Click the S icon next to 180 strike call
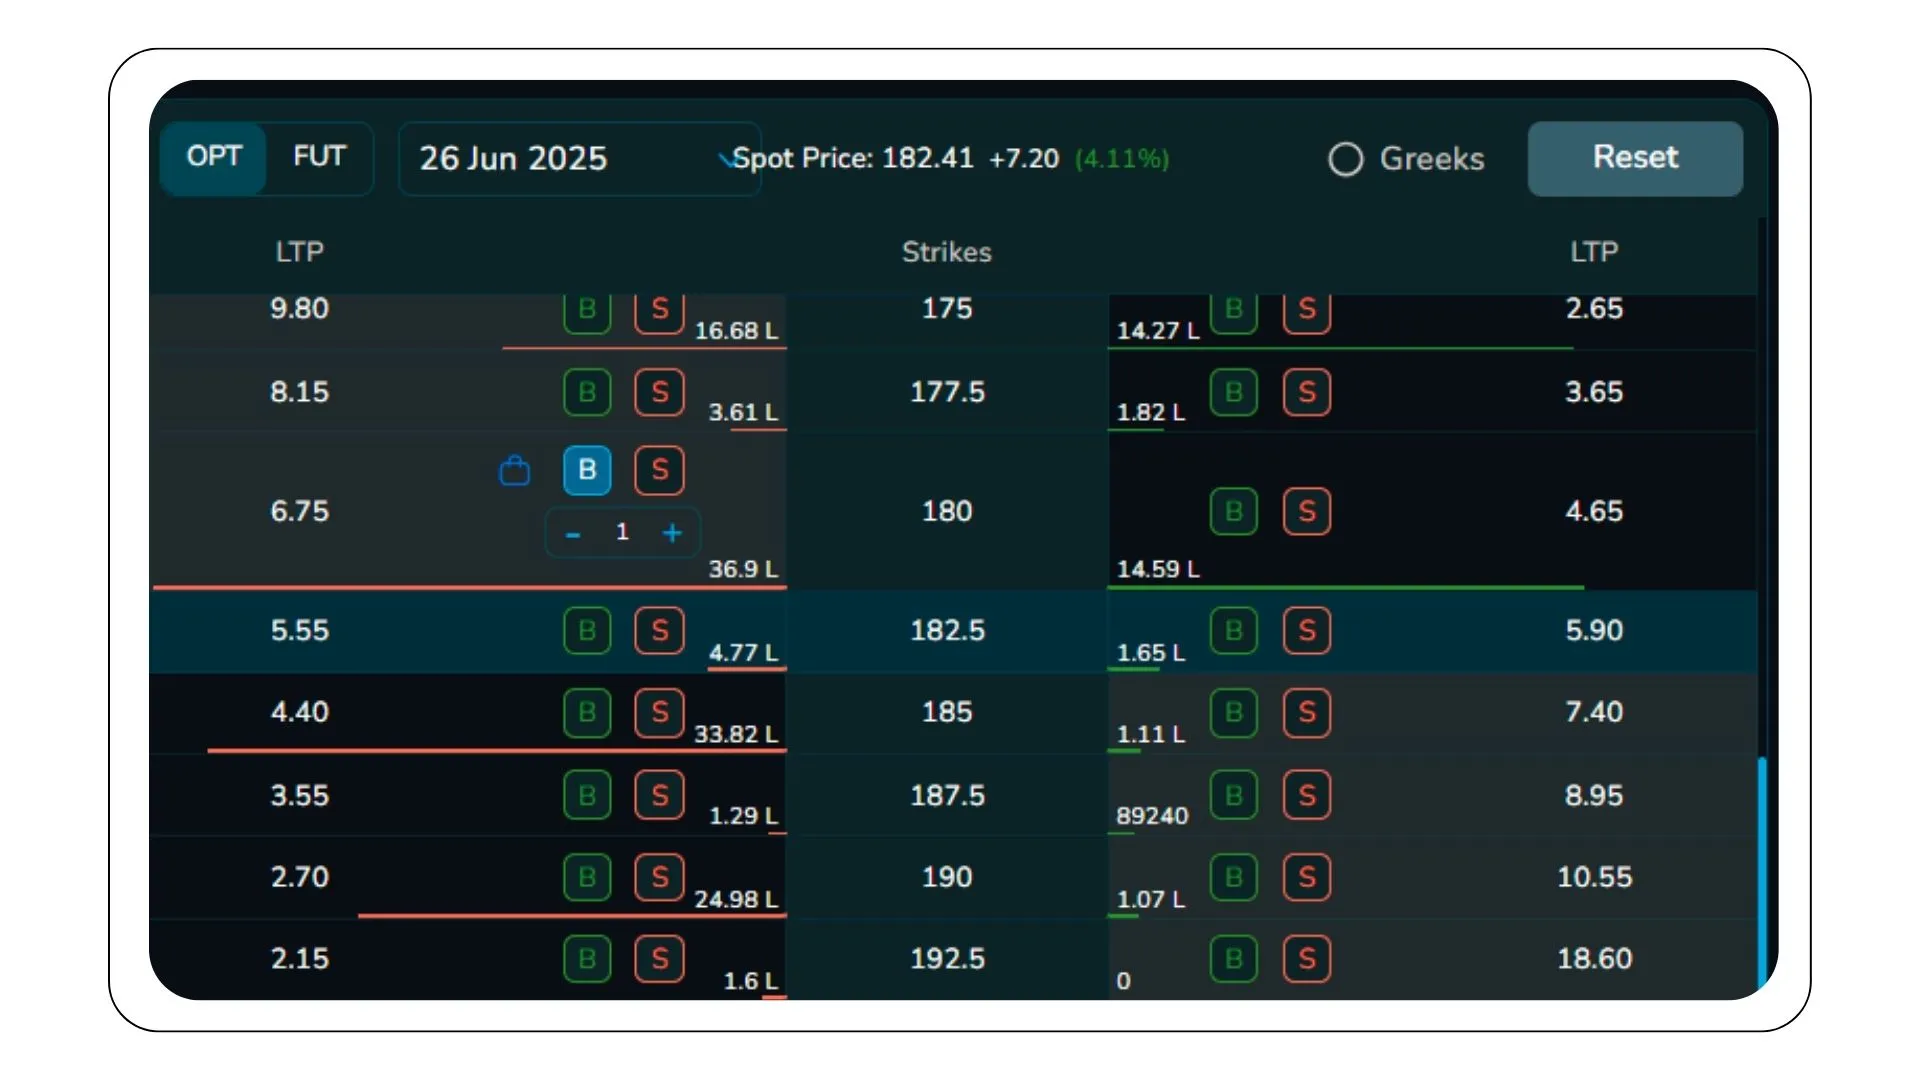The height and width of the screenshot is (1080, 1920). tap(658, 470)
